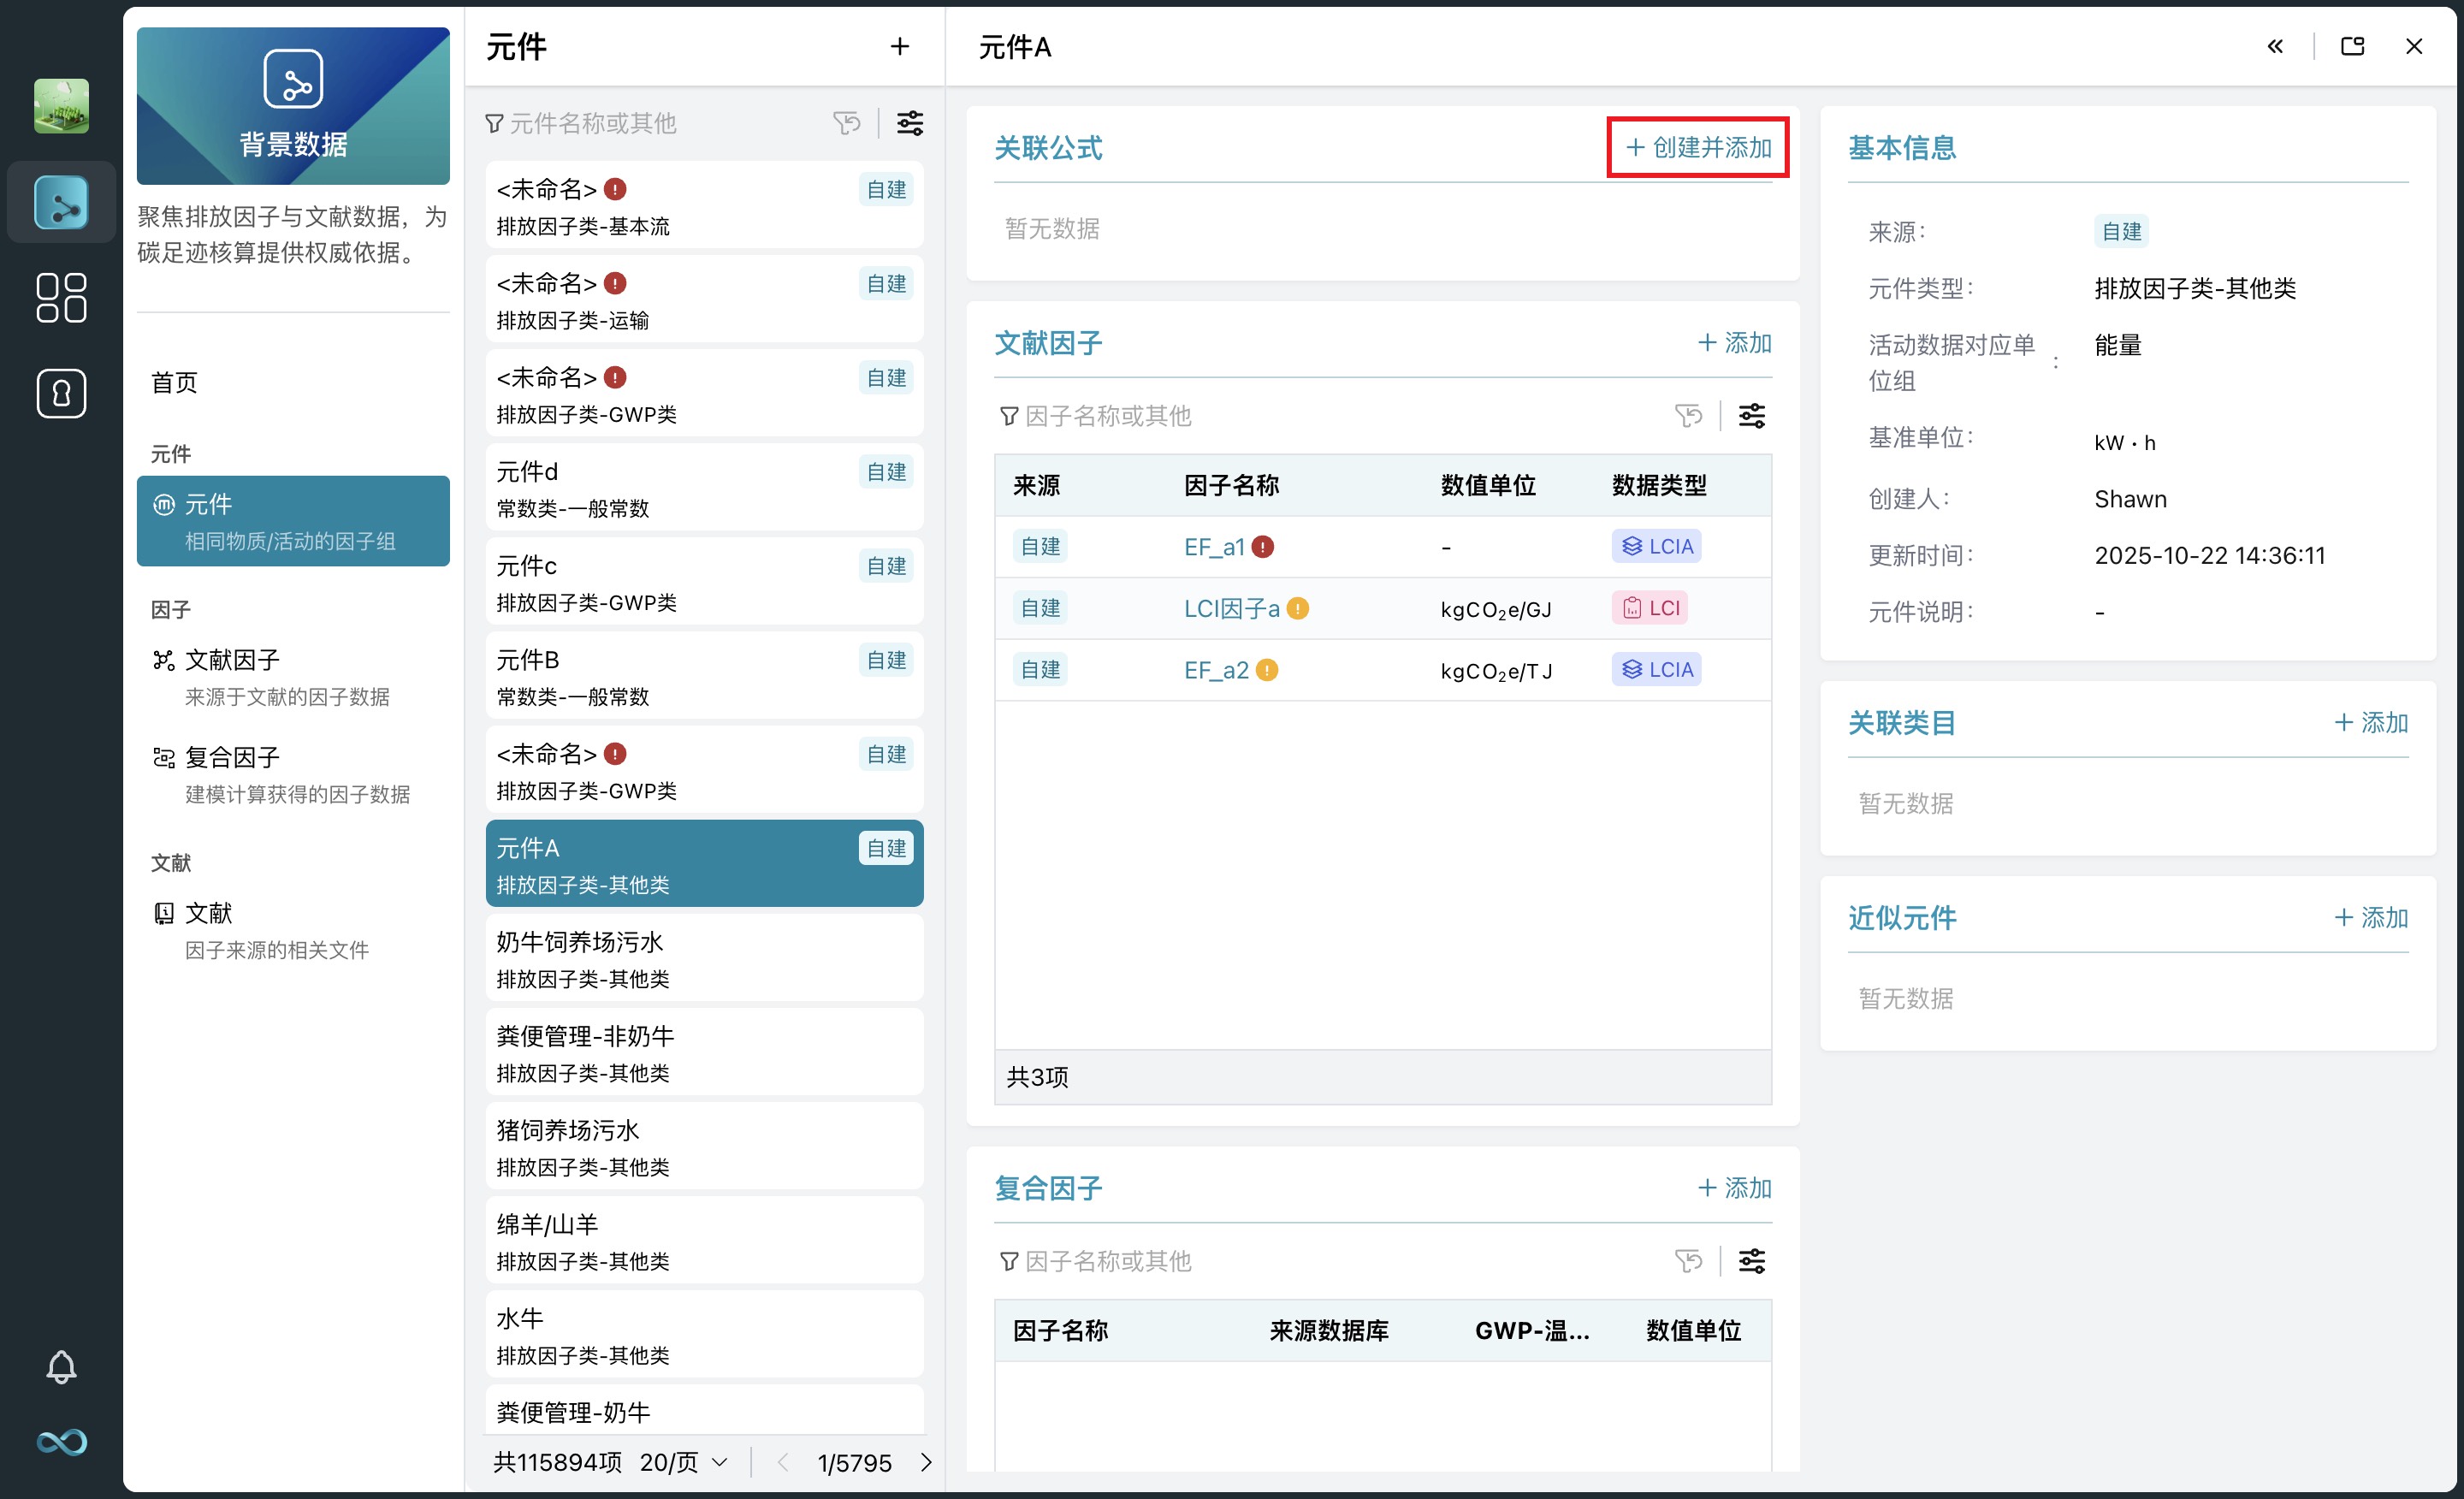Image resolution: width=2464 pixels, height=1499 pixels.
Task: Open the grid modules icon in left sidebar
Action: [x=61, y=297]
